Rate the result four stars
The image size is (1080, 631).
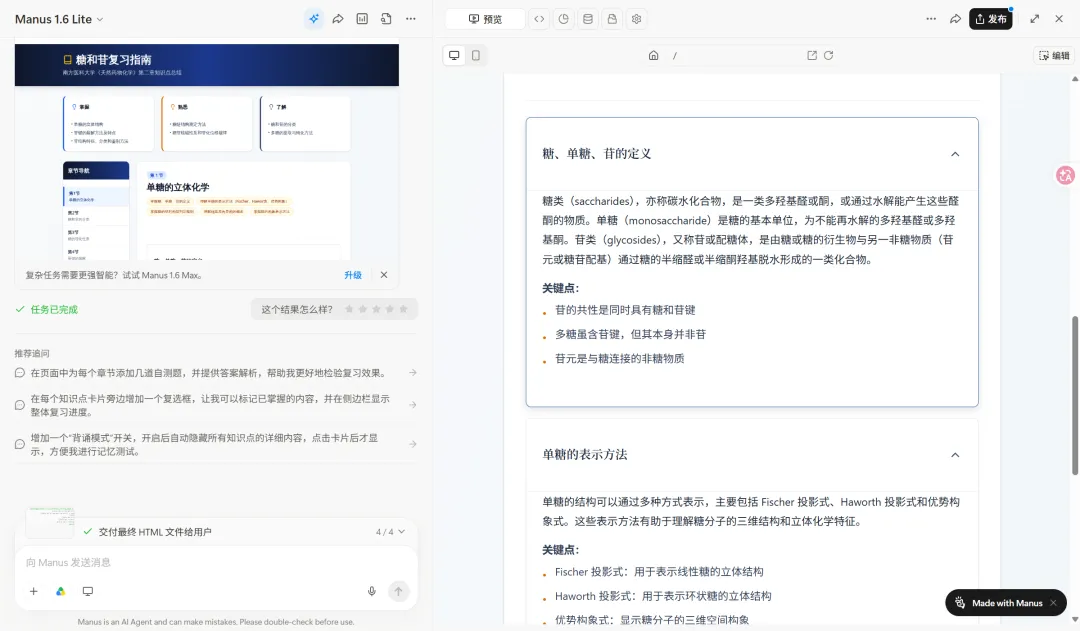click(x=390, y=309)
